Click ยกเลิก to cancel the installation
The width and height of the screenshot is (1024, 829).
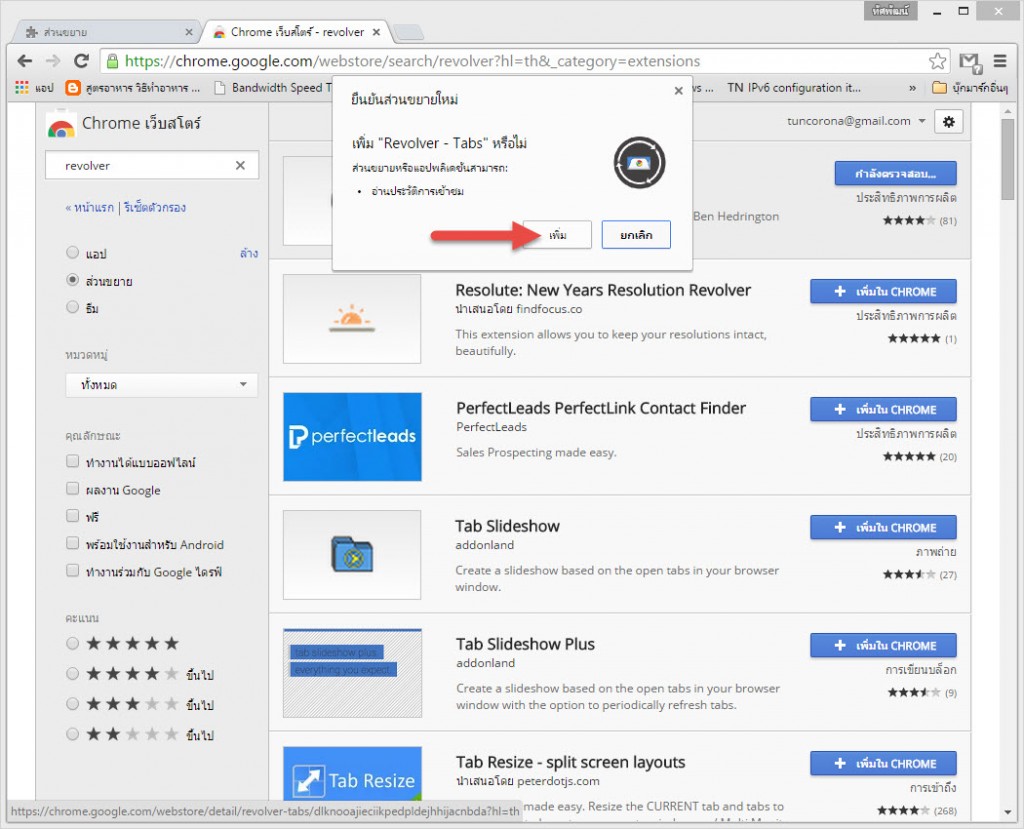[x=635, y=235]
